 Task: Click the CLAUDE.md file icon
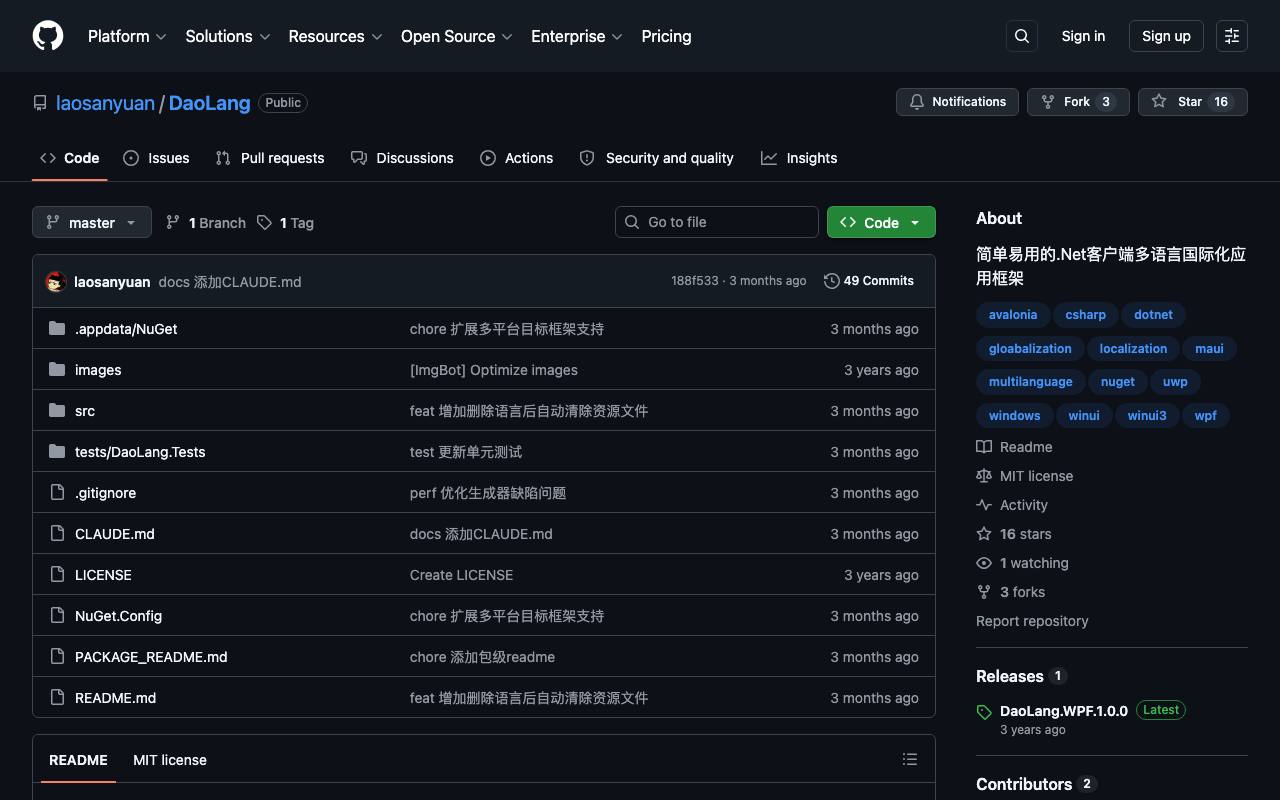coord(57,533)
